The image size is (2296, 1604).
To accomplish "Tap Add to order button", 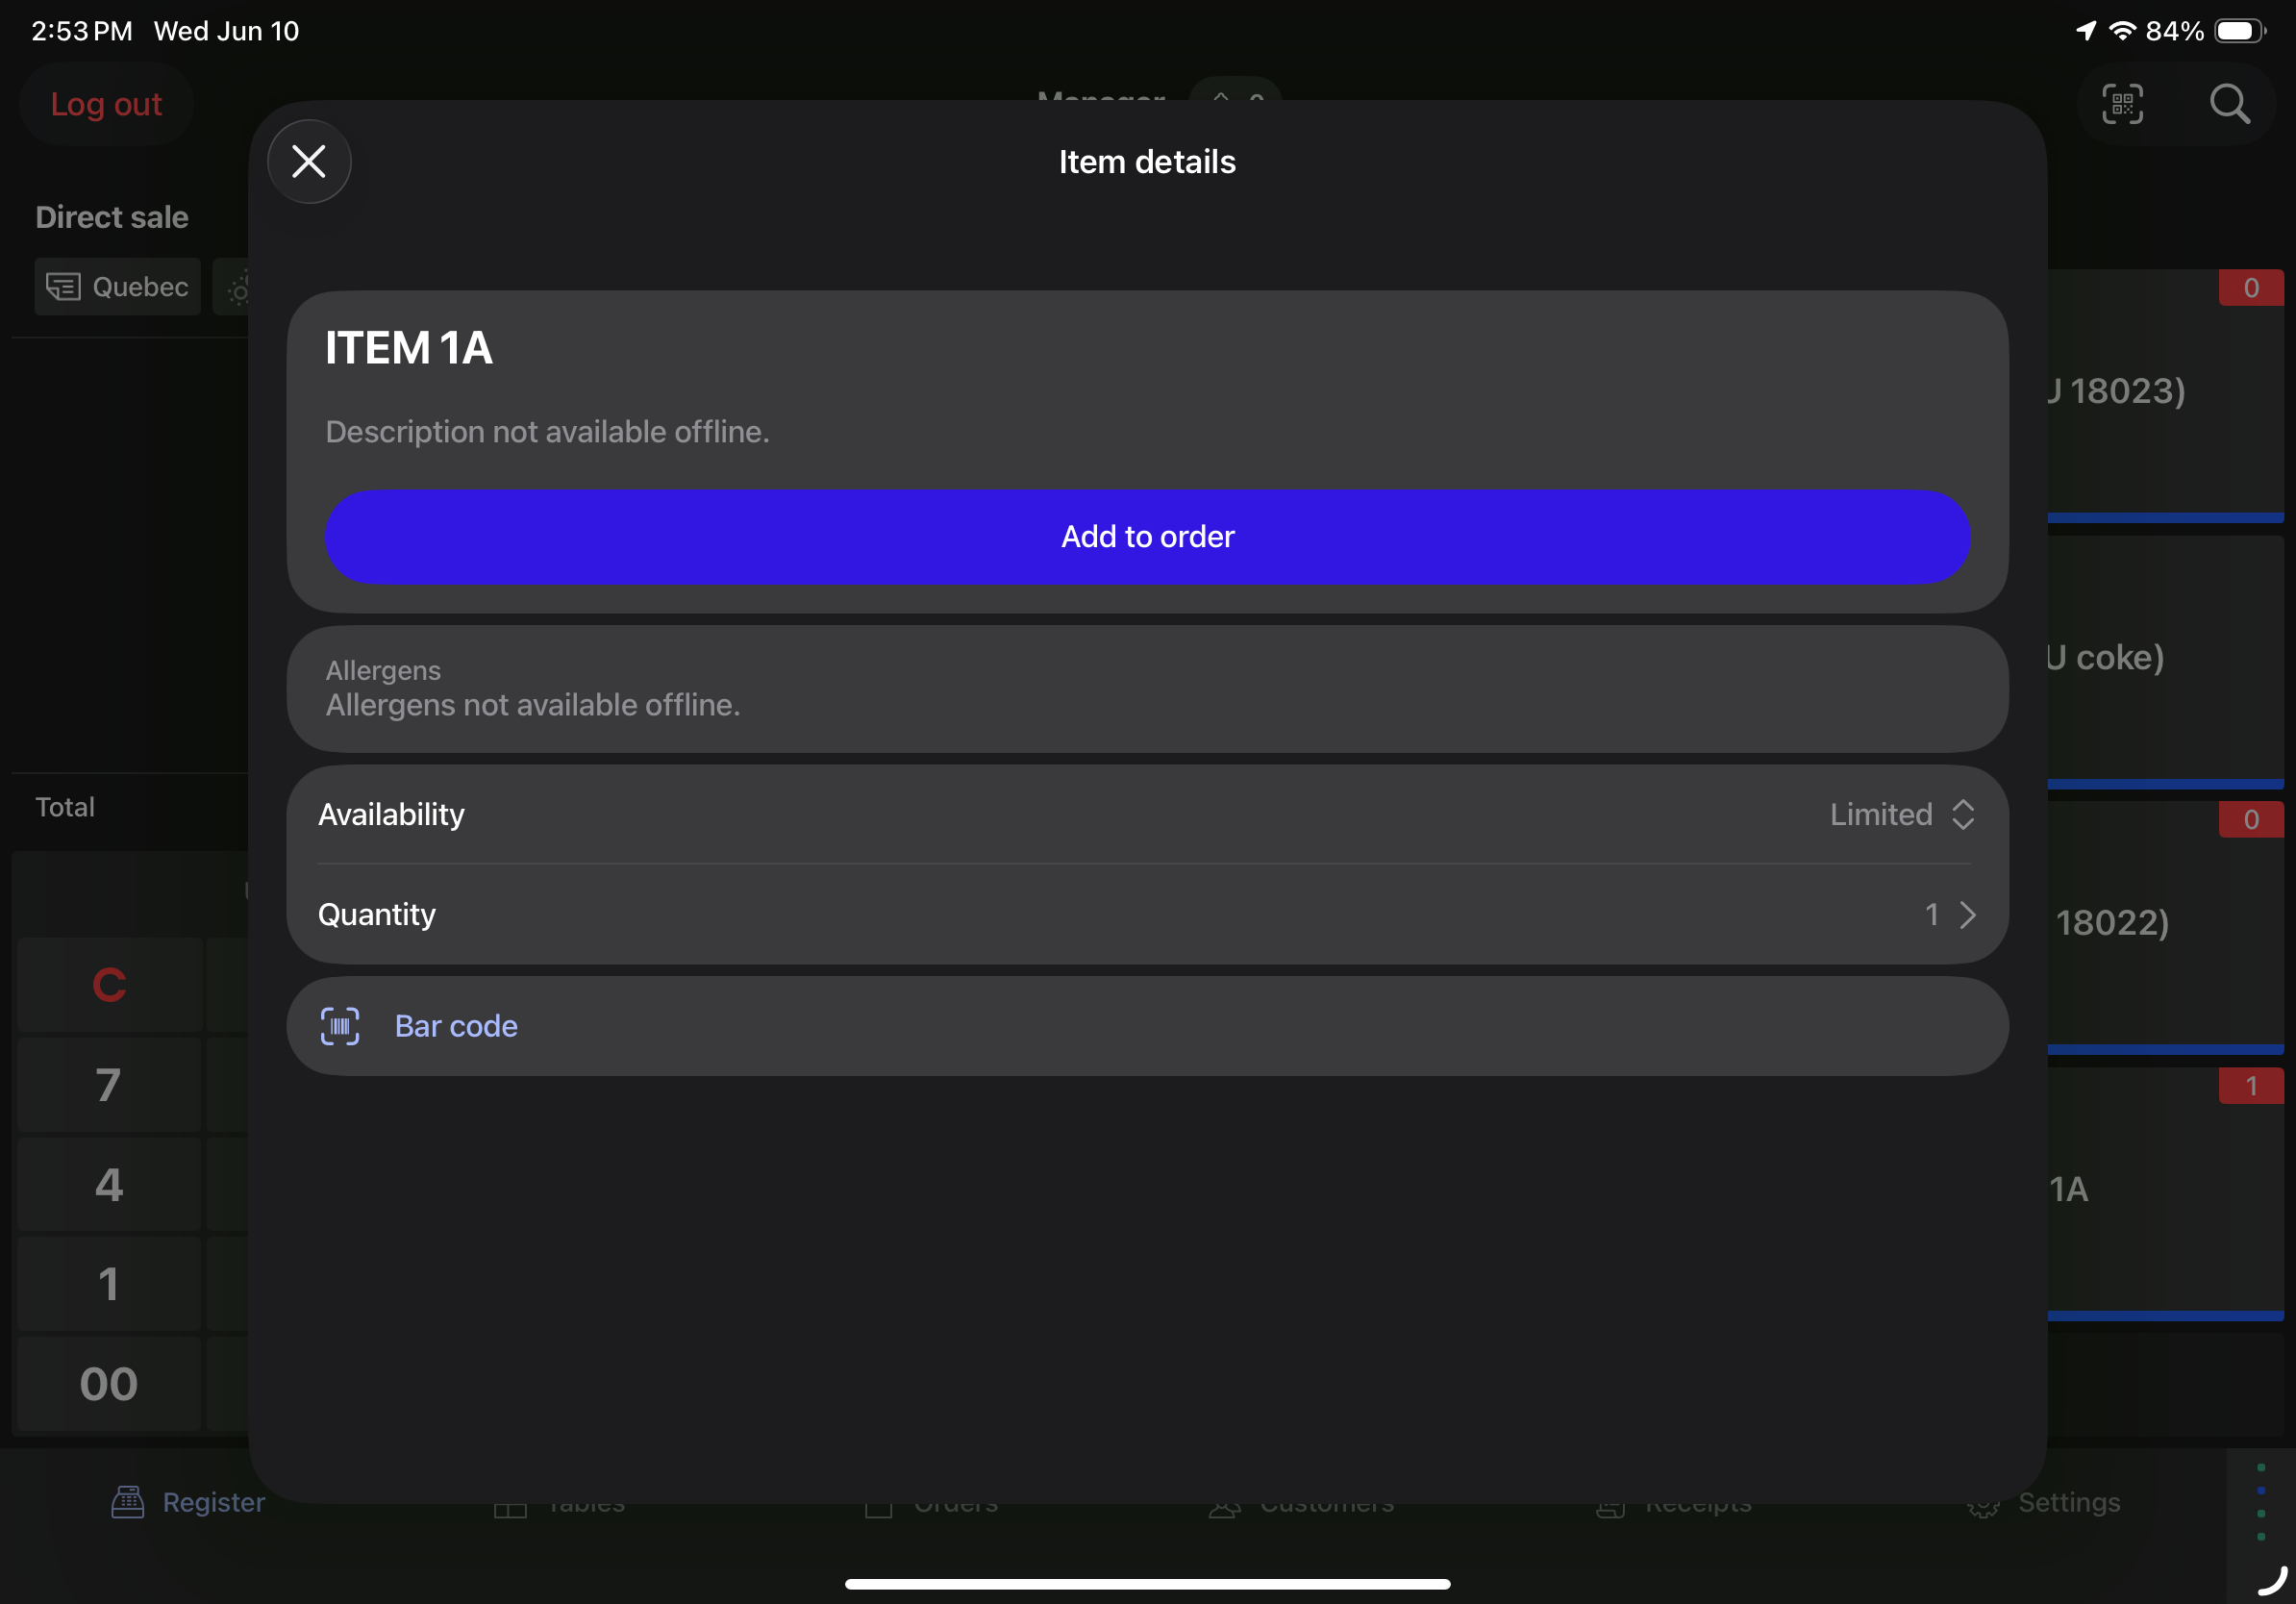I will tap(1147, 537).
